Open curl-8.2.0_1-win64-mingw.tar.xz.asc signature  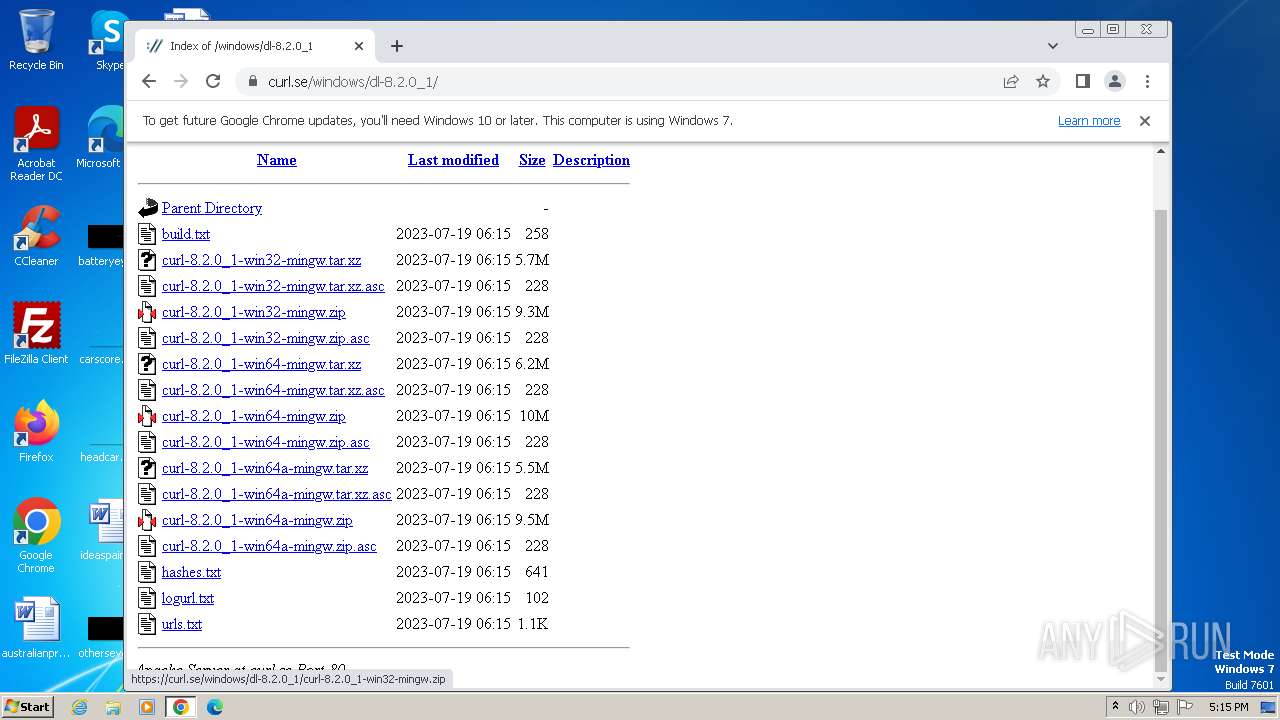(273, 390)
